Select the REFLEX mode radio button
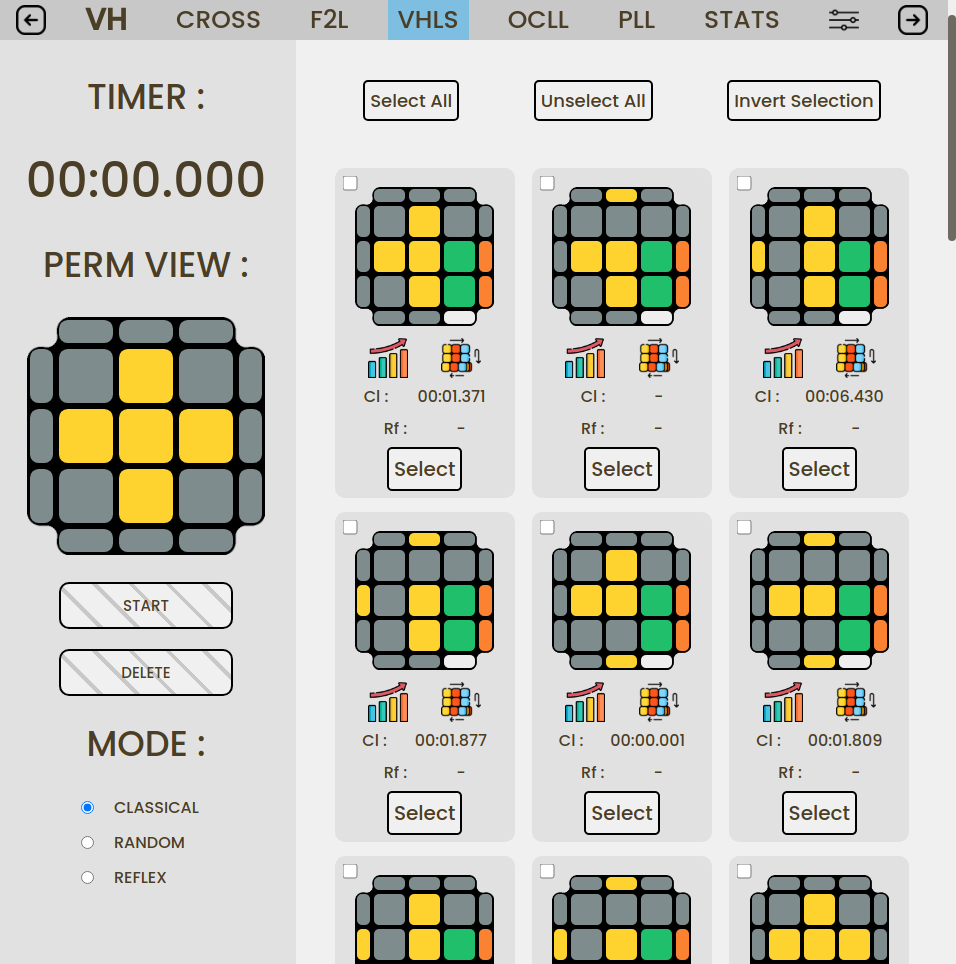956x964 pixels. coord(88,878)
